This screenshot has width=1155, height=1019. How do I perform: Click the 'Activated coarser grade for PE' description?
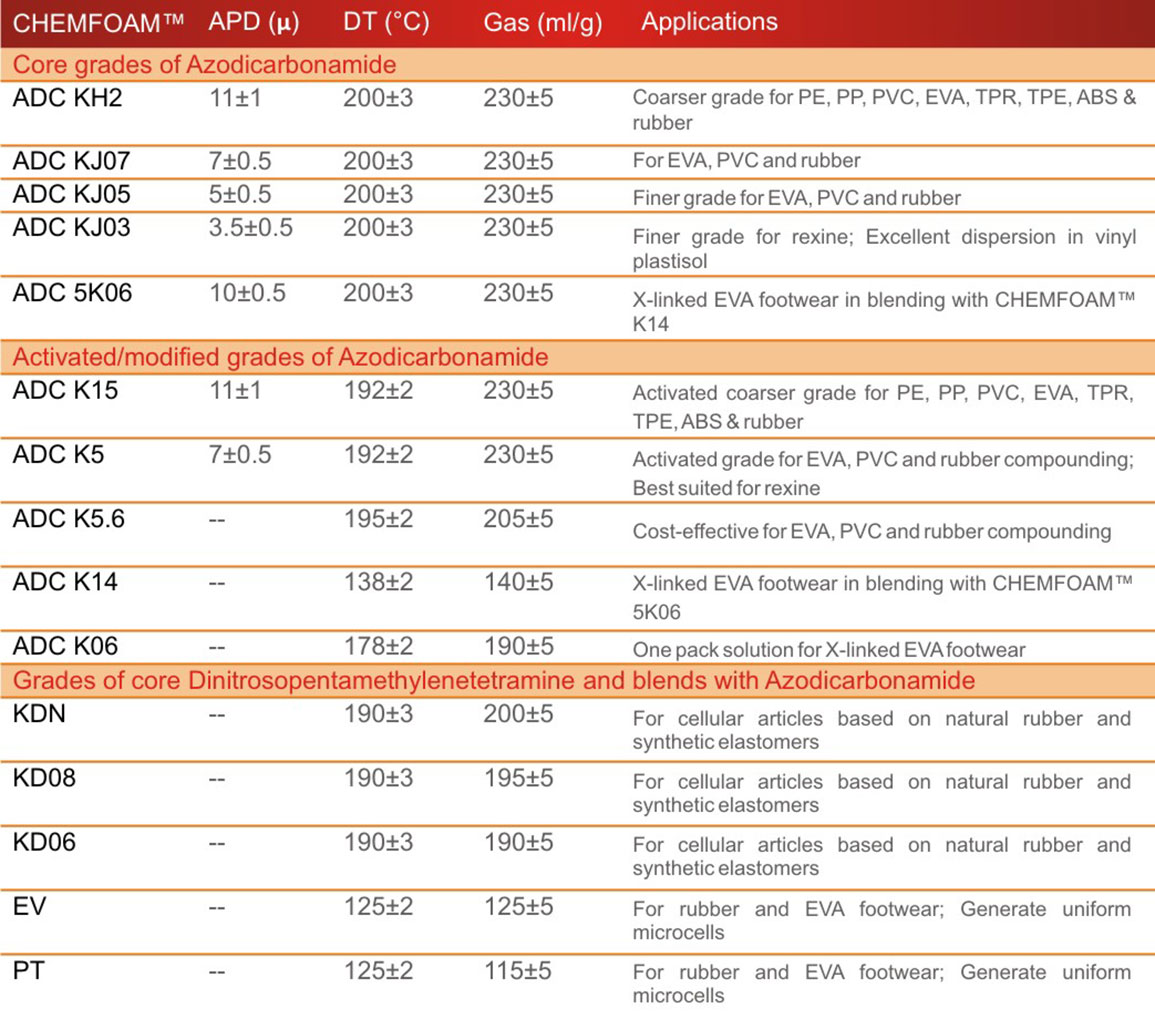point(882,407)
